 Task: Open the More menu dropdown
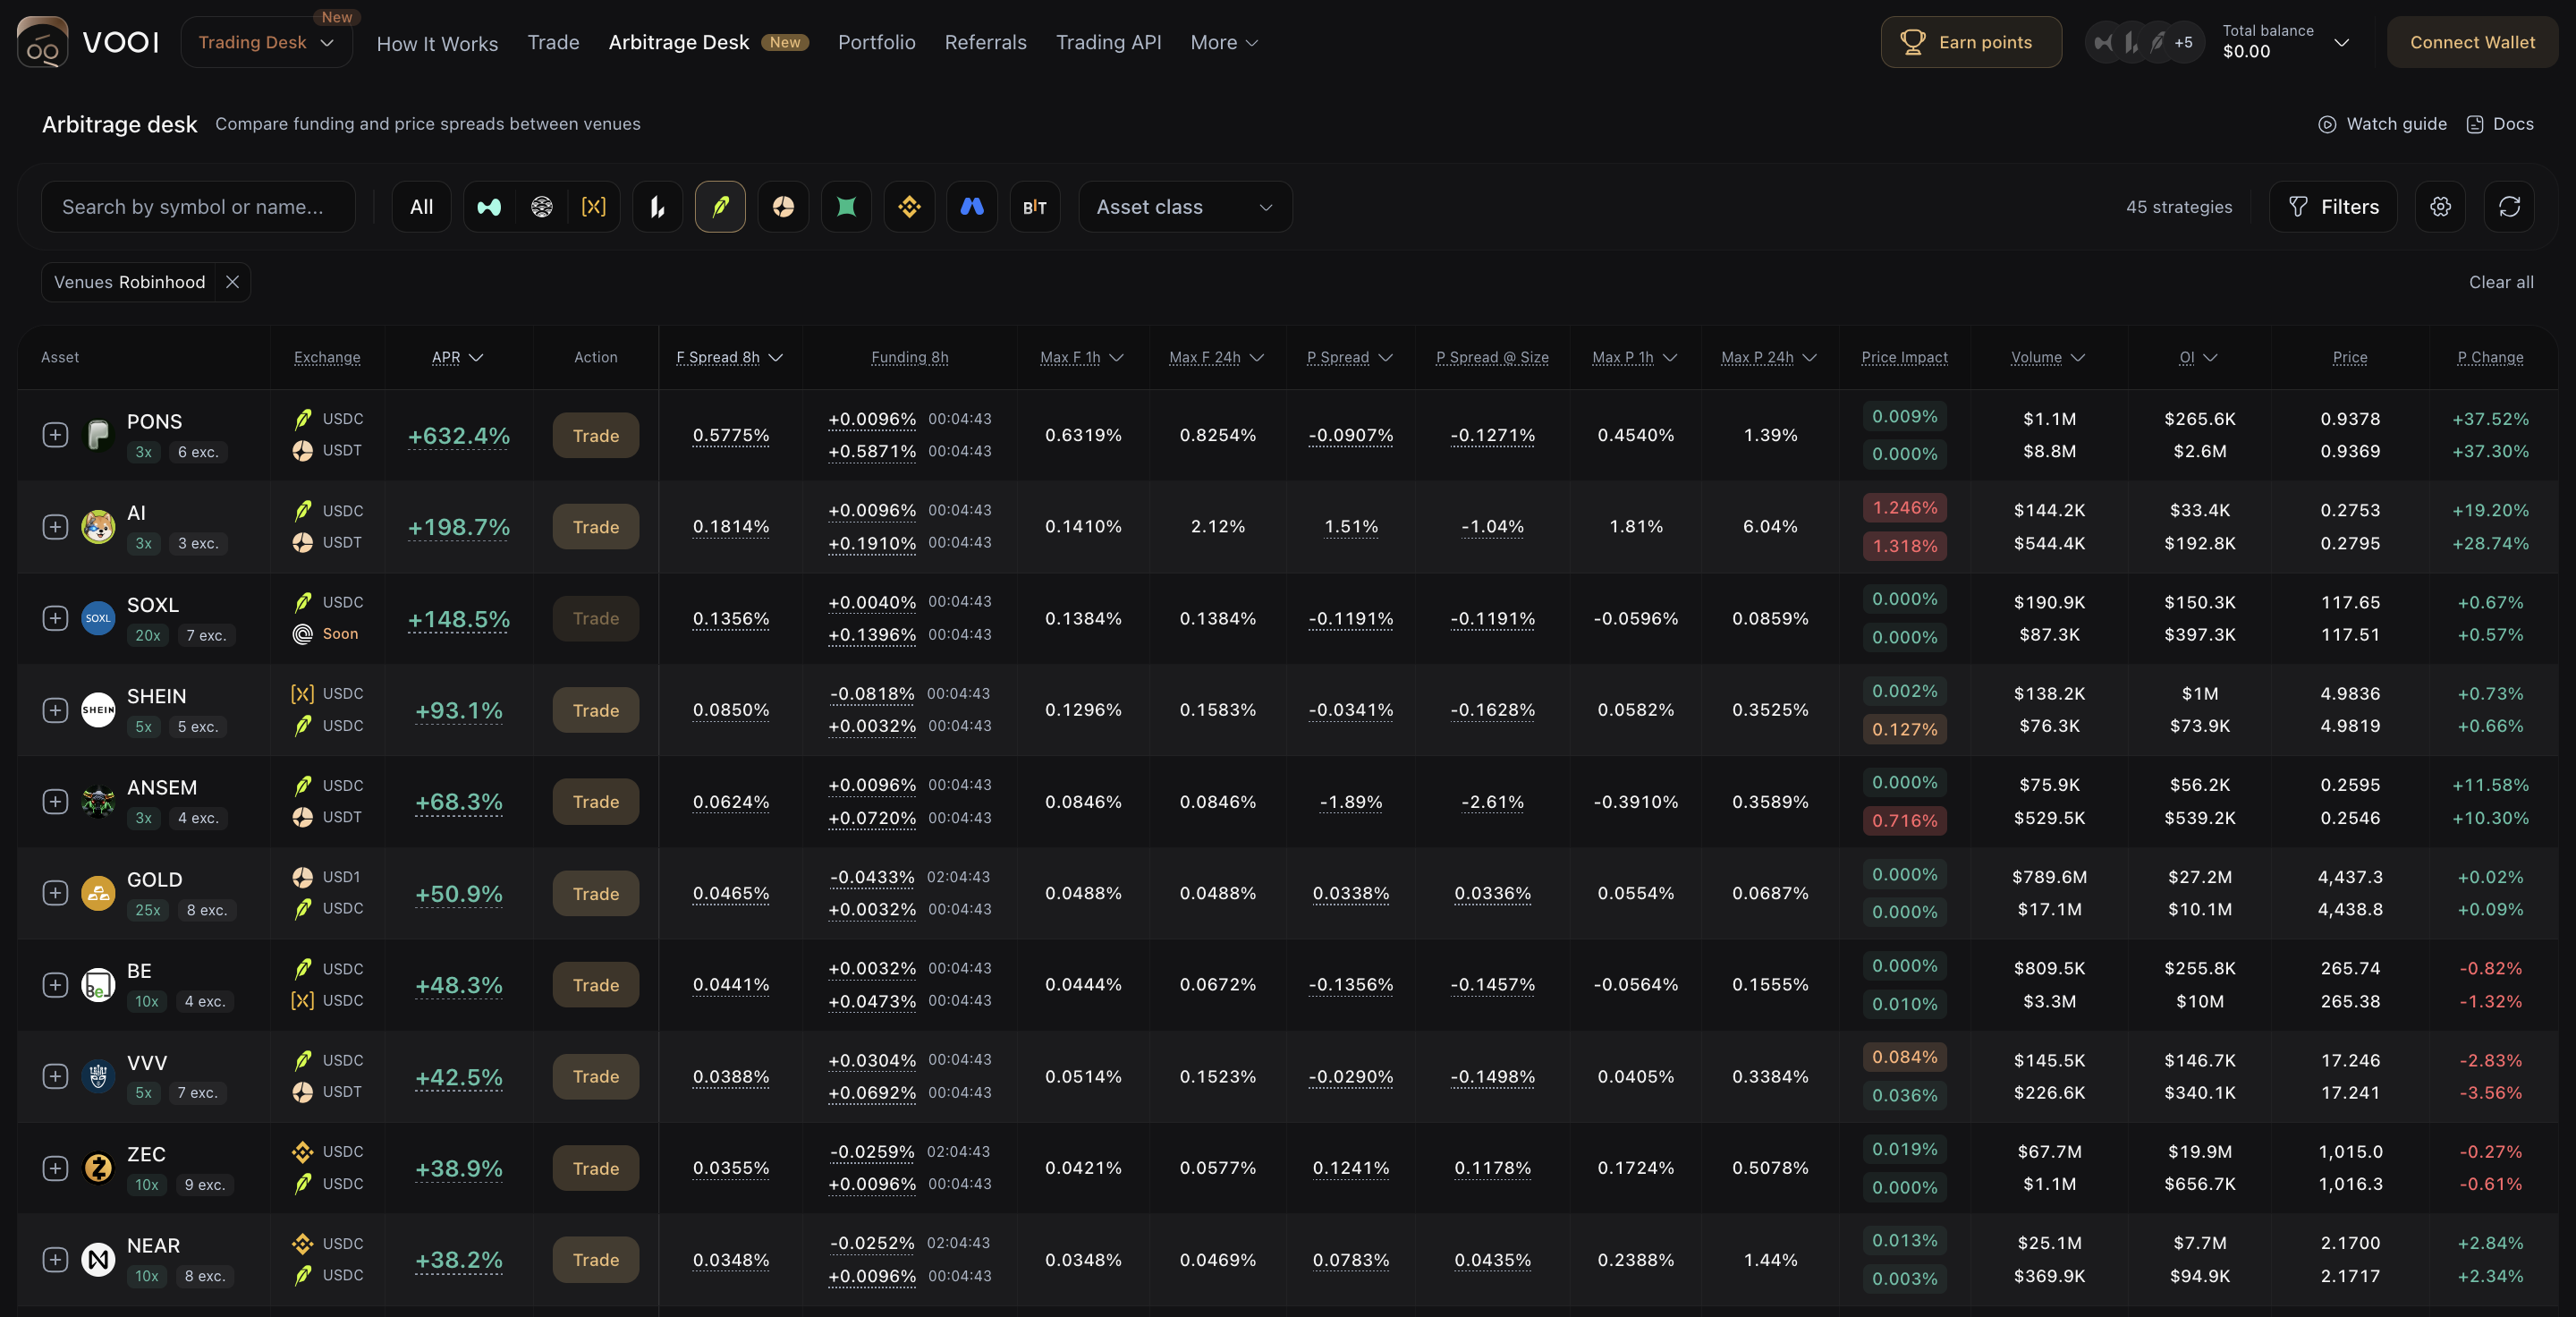[1224, 42]
